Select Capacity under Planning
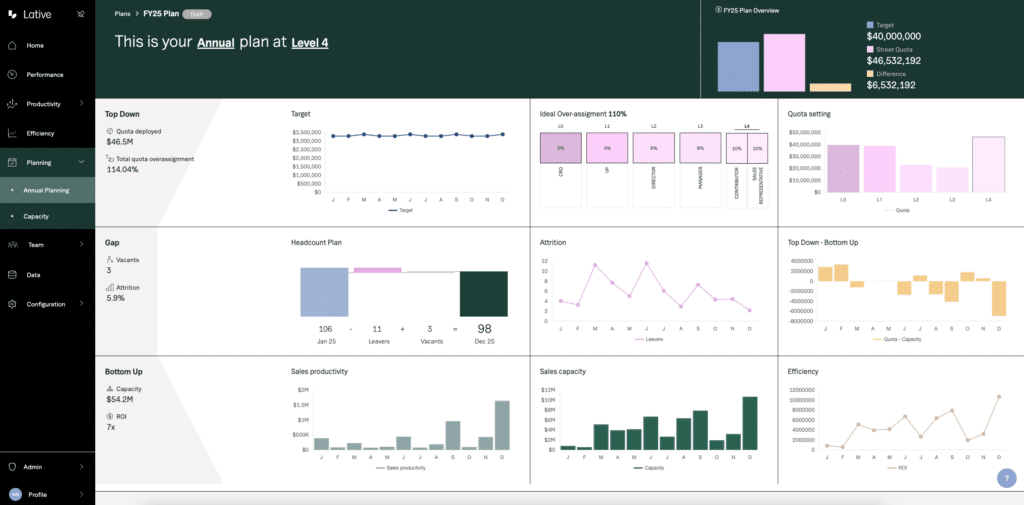The height and width of the screenshot is (505, 1024). click(x=36, y=216)
